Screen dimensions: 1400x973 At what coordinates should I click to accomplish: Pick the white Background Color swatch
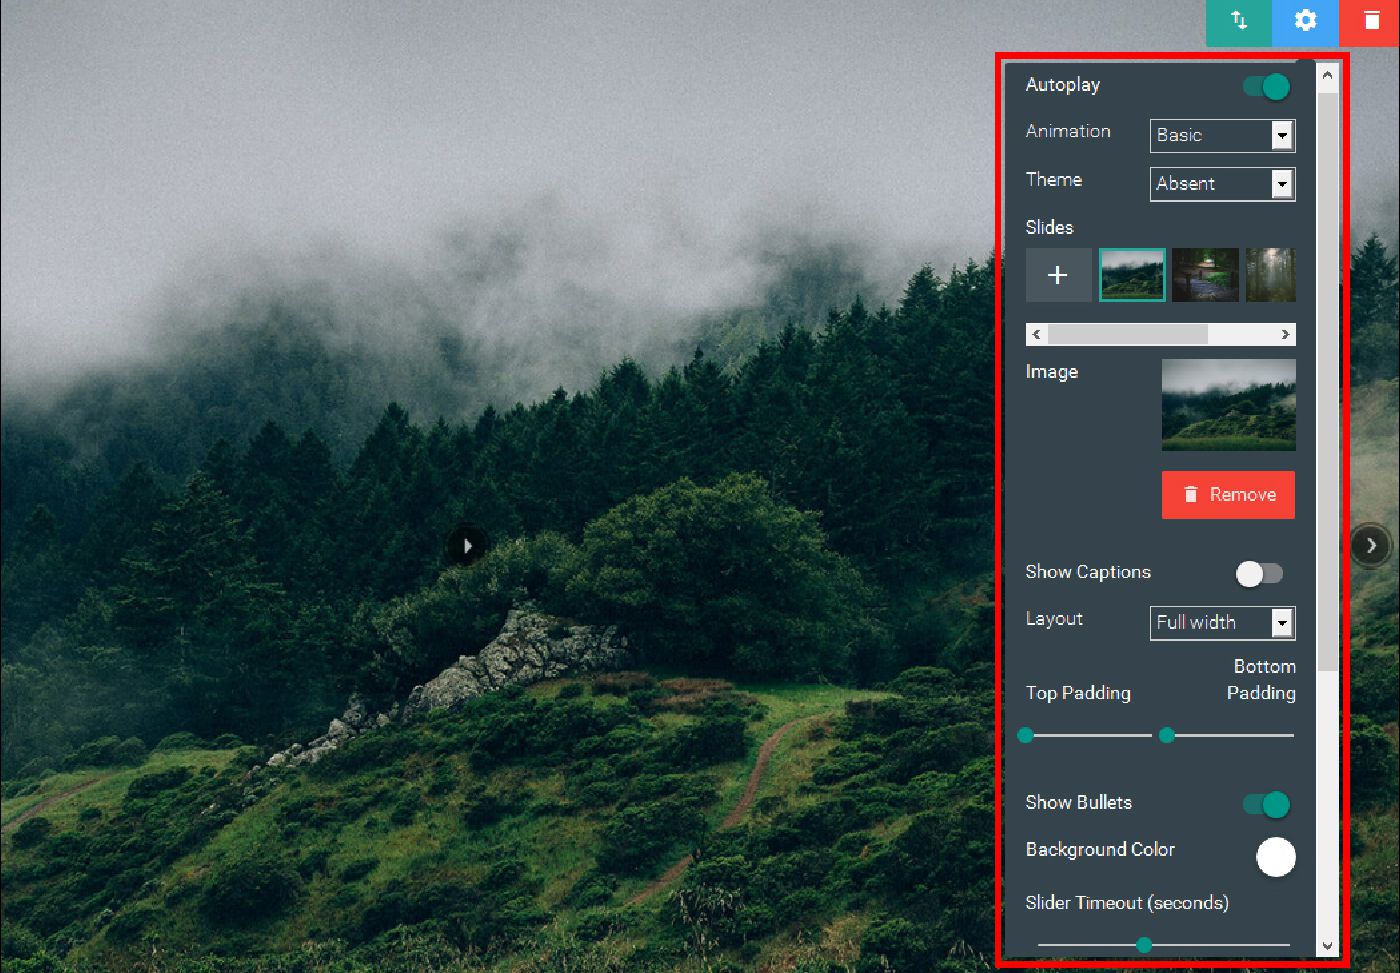[1275, 857]
